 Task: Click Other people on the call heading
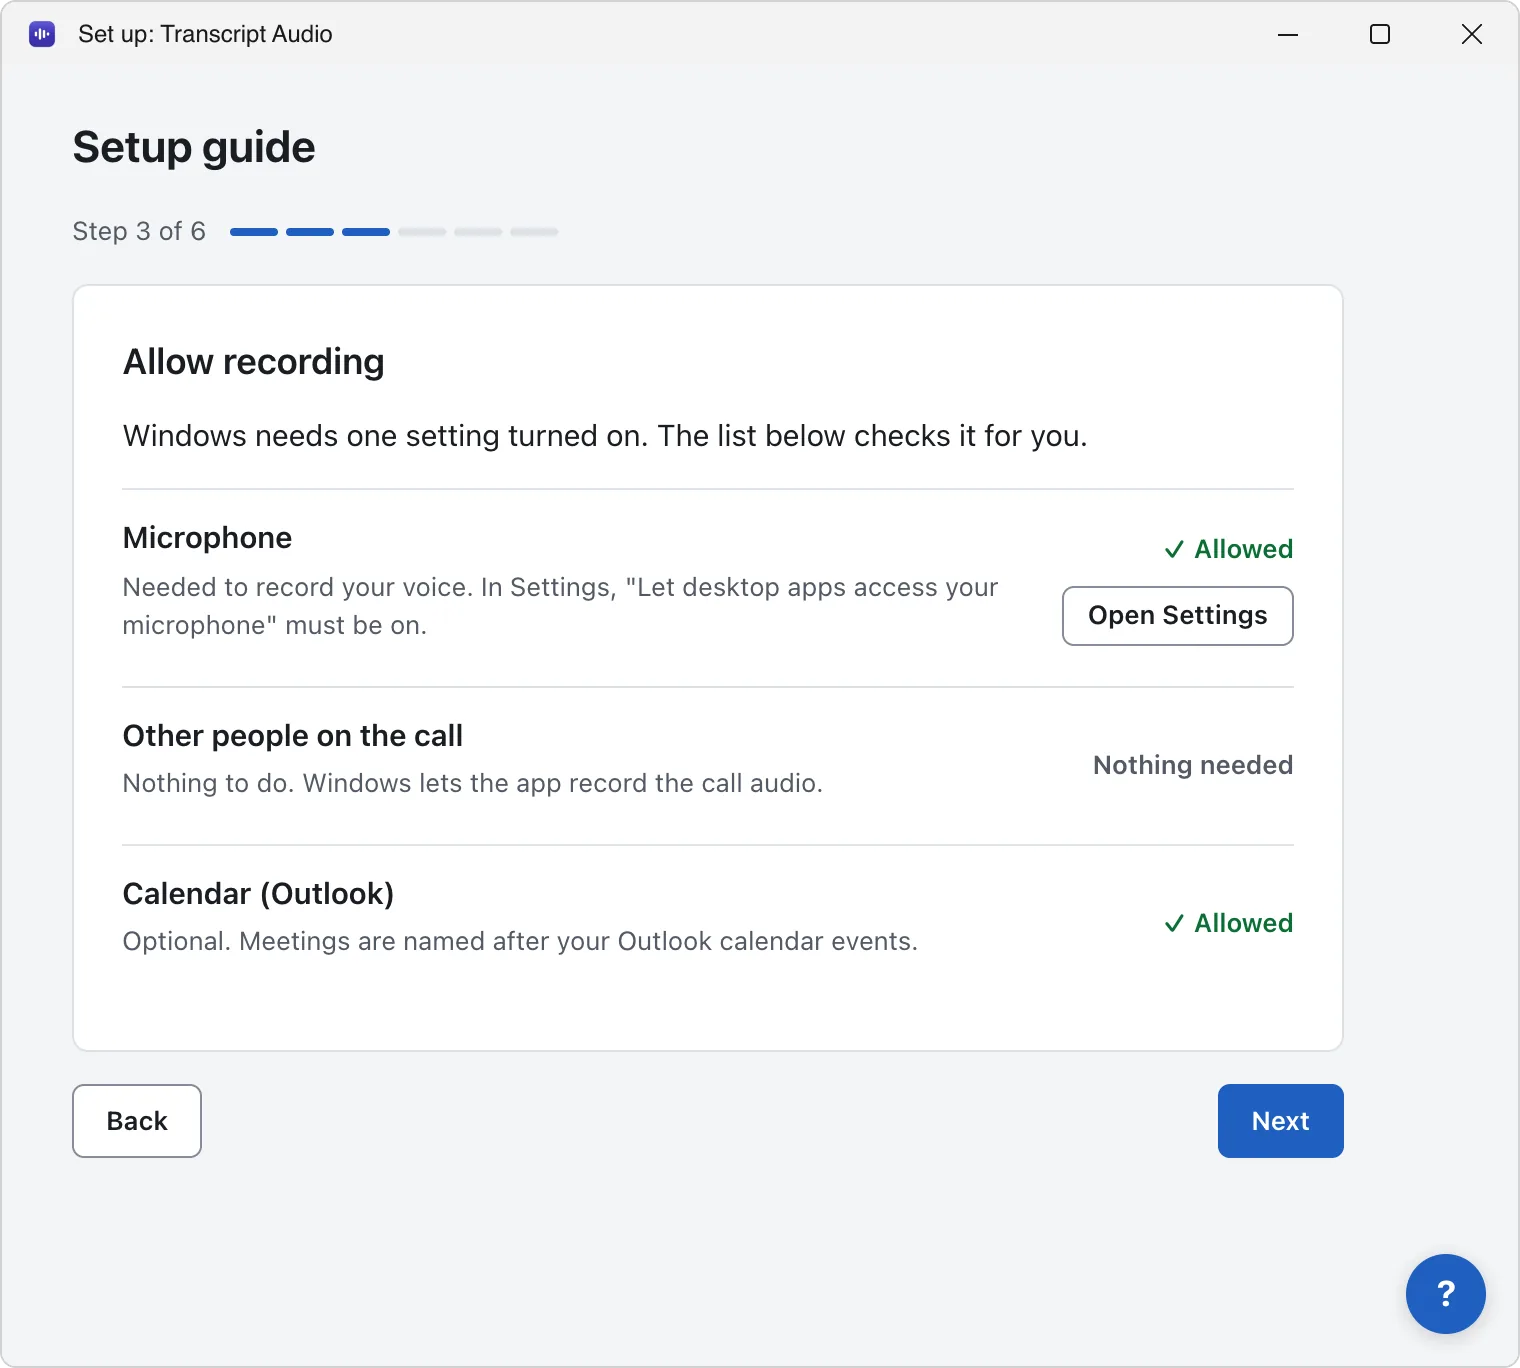(293, 736)
